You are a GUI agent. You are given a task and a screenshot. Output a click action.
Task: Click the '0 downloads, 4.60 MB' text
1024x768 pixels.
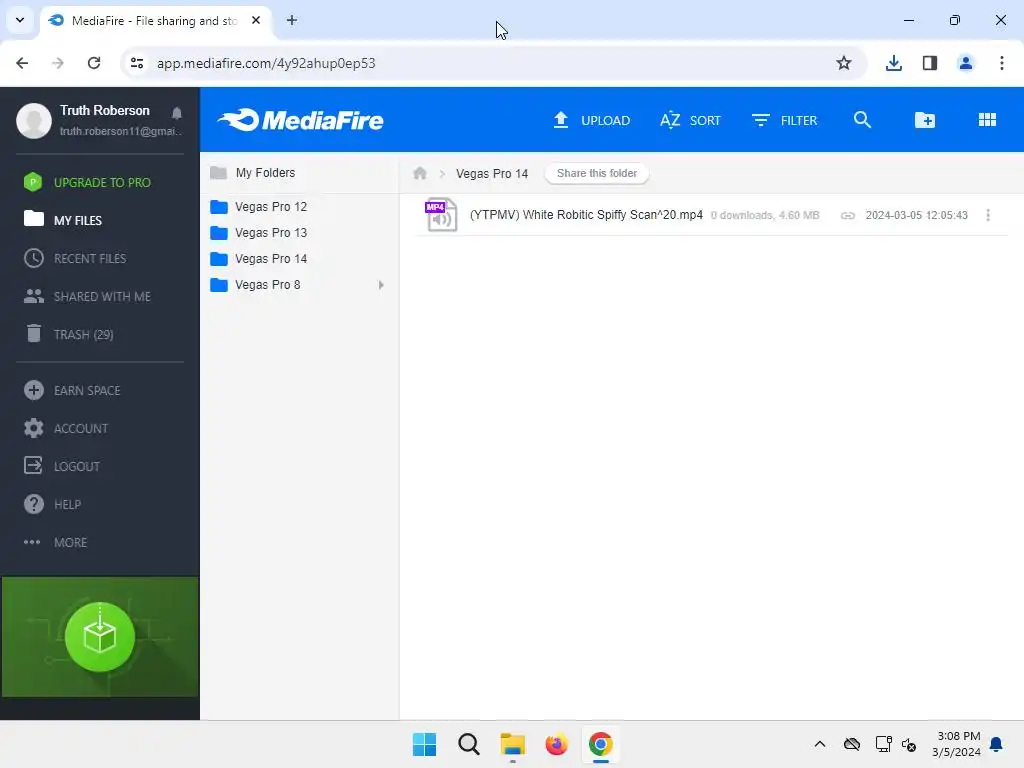pyautogui.click(x=765, y=216)
